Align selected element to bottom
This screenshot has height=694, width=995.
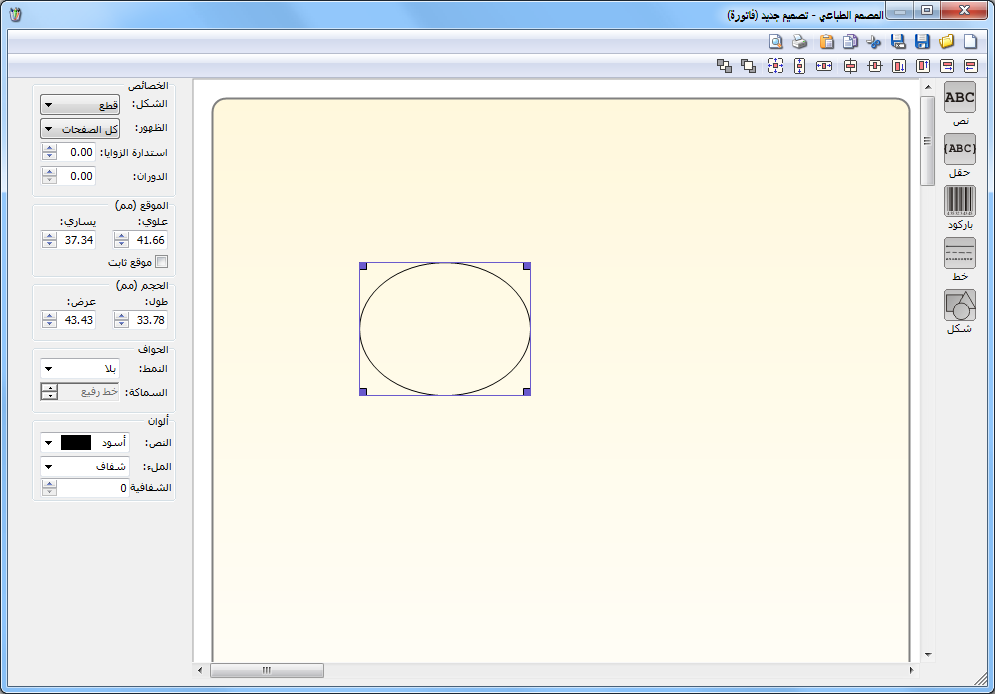[x=899, y=66]
